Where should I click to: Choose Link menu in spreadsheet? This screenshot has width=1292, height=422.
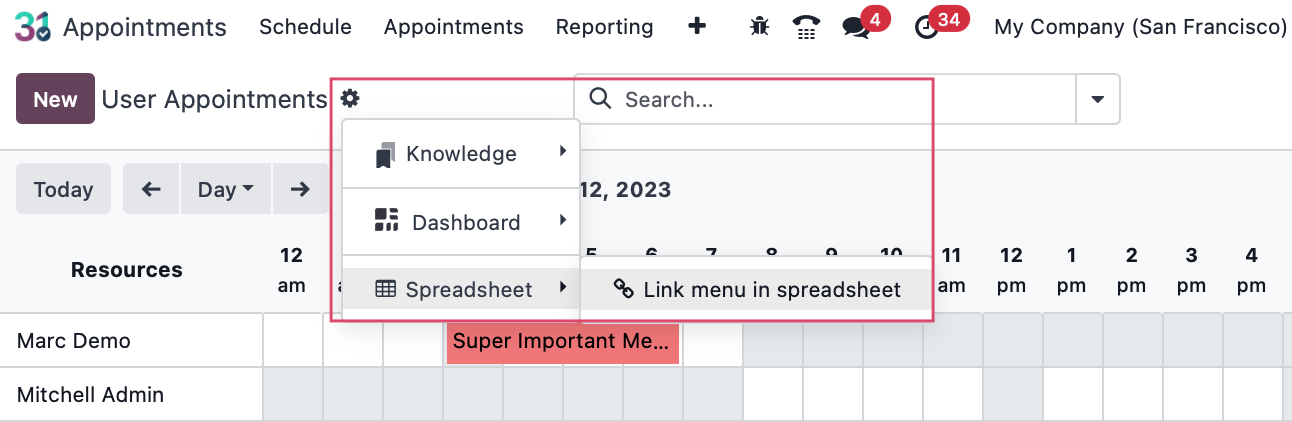tap(757, 290)
